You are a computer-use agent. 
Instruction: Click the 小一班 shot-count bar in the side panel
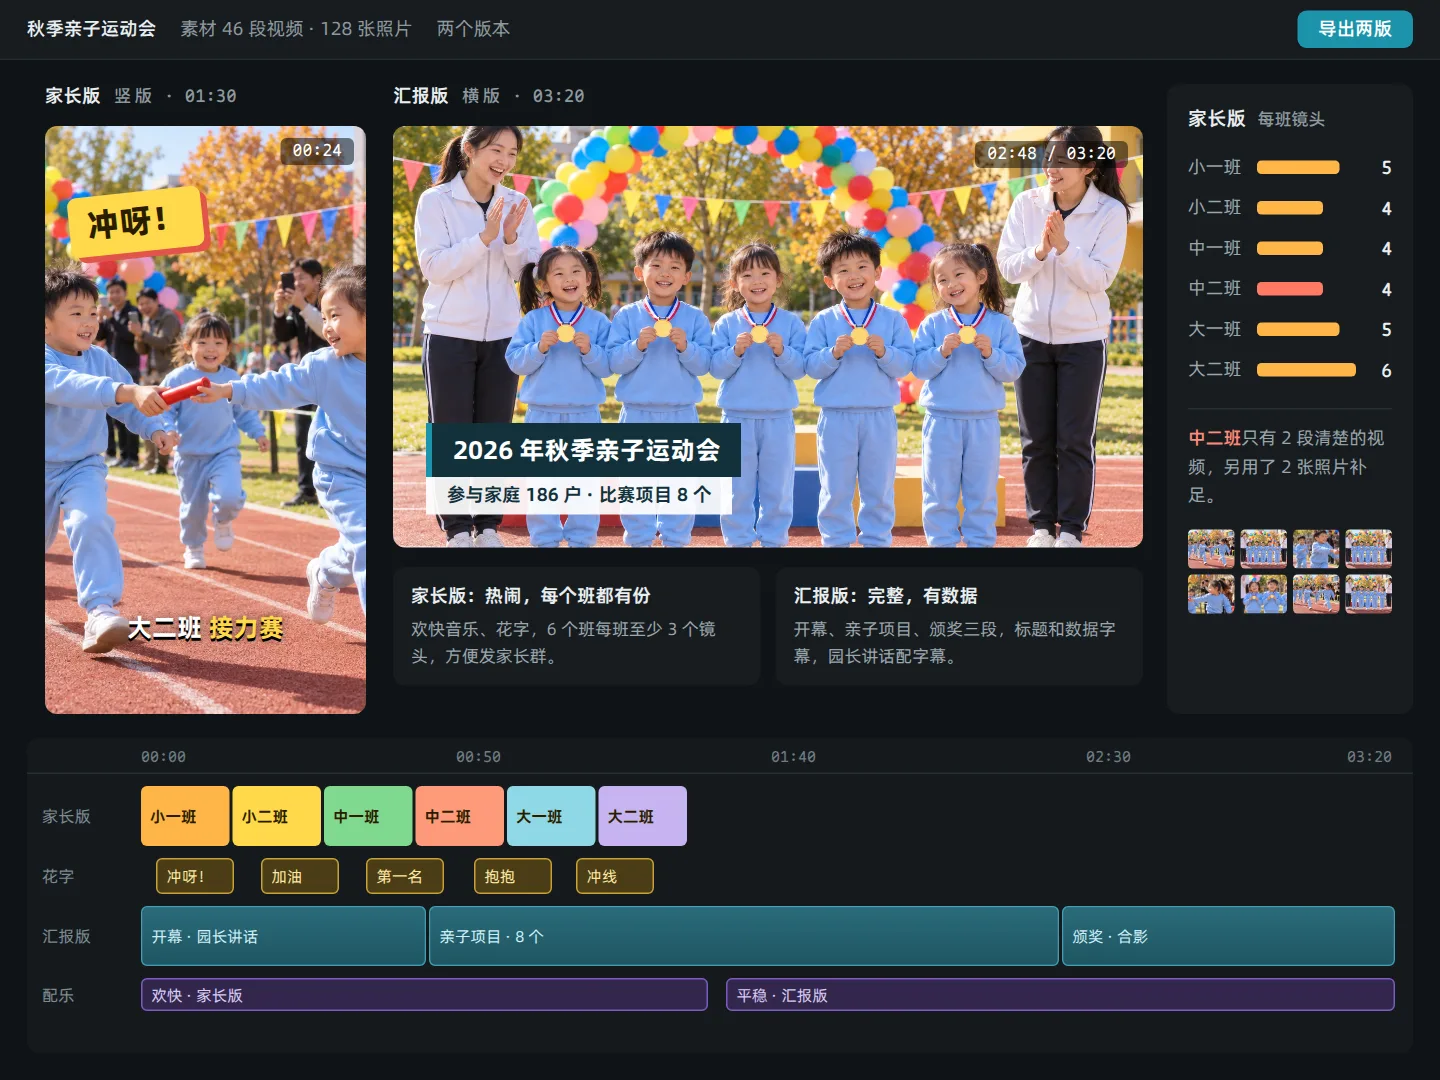[1298, 167]
